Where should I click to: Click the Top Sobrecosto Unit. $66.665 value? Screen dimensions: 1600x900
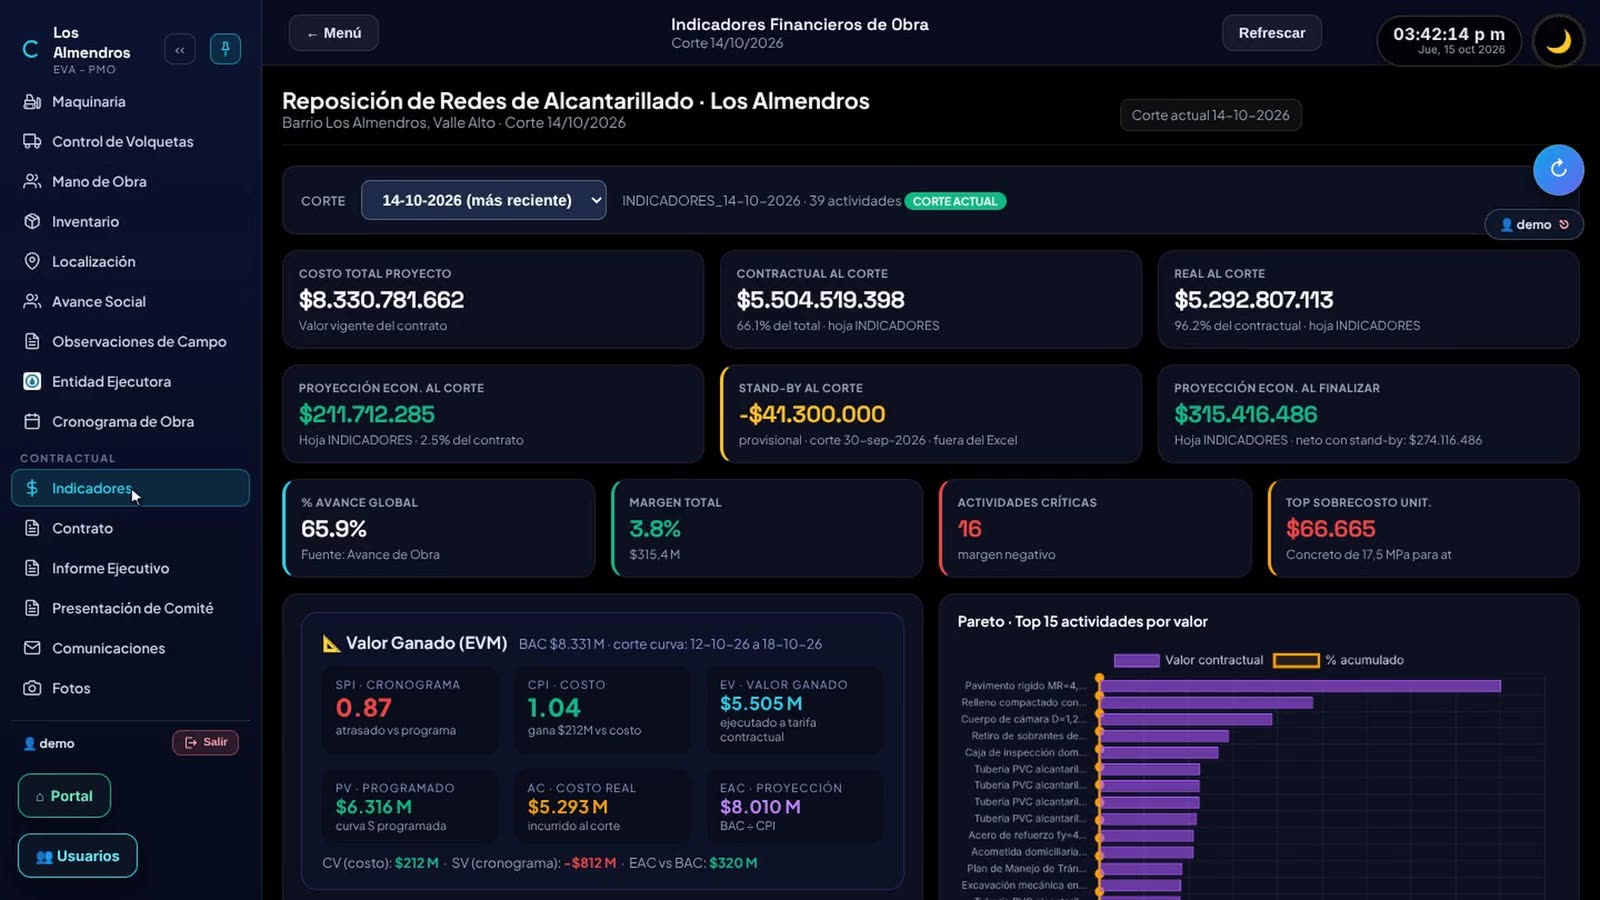click(x=1330, y=528)
